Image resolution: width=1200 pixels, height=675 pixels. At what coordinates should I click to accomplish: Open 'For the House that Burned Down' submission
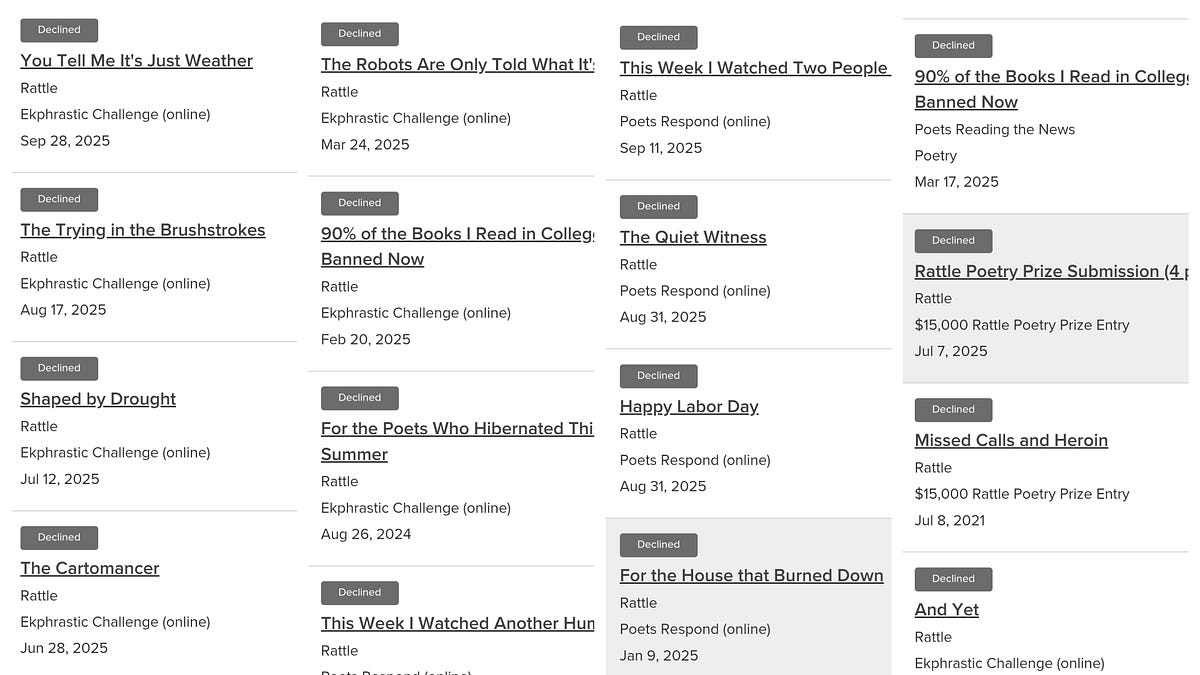[x=751, y=574]
